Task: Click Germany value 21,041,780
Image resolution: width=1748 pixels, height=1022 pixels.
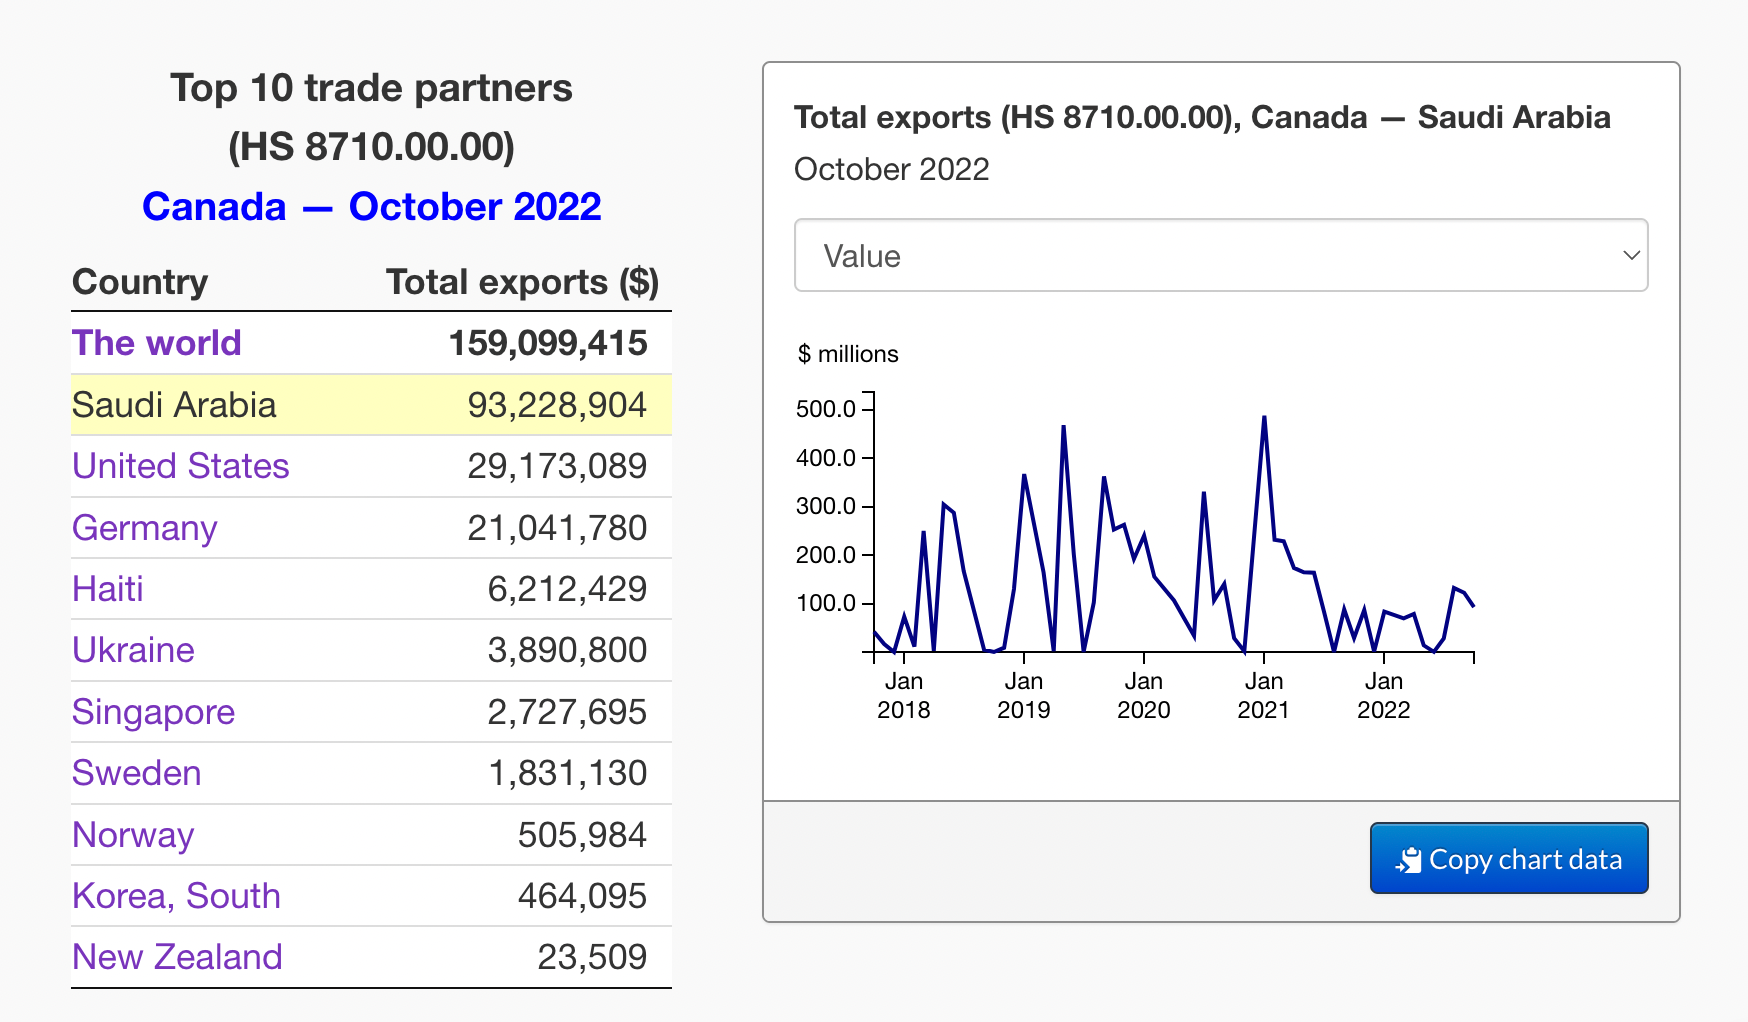Action: (x=557, y=528)
